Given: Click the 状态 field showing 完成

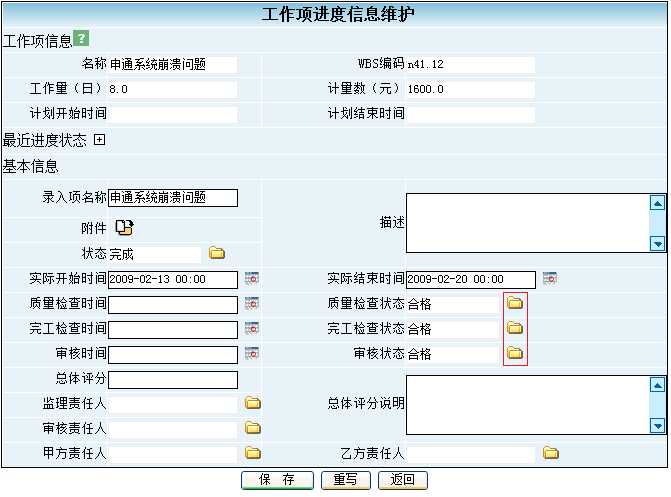Looking at the screenshot, I should click(x=154, y=255).
